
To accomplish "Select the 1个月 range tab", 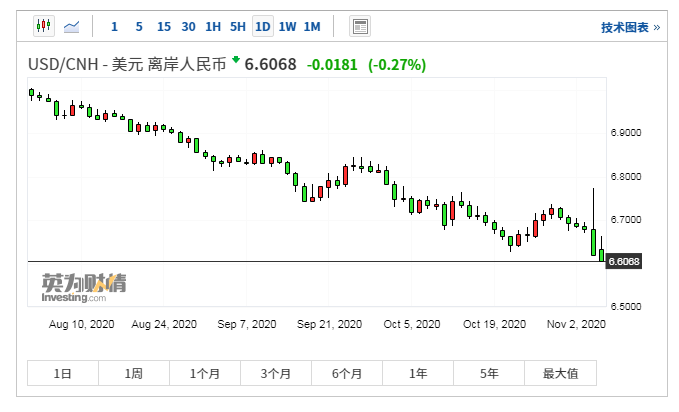I will point(204,373).
